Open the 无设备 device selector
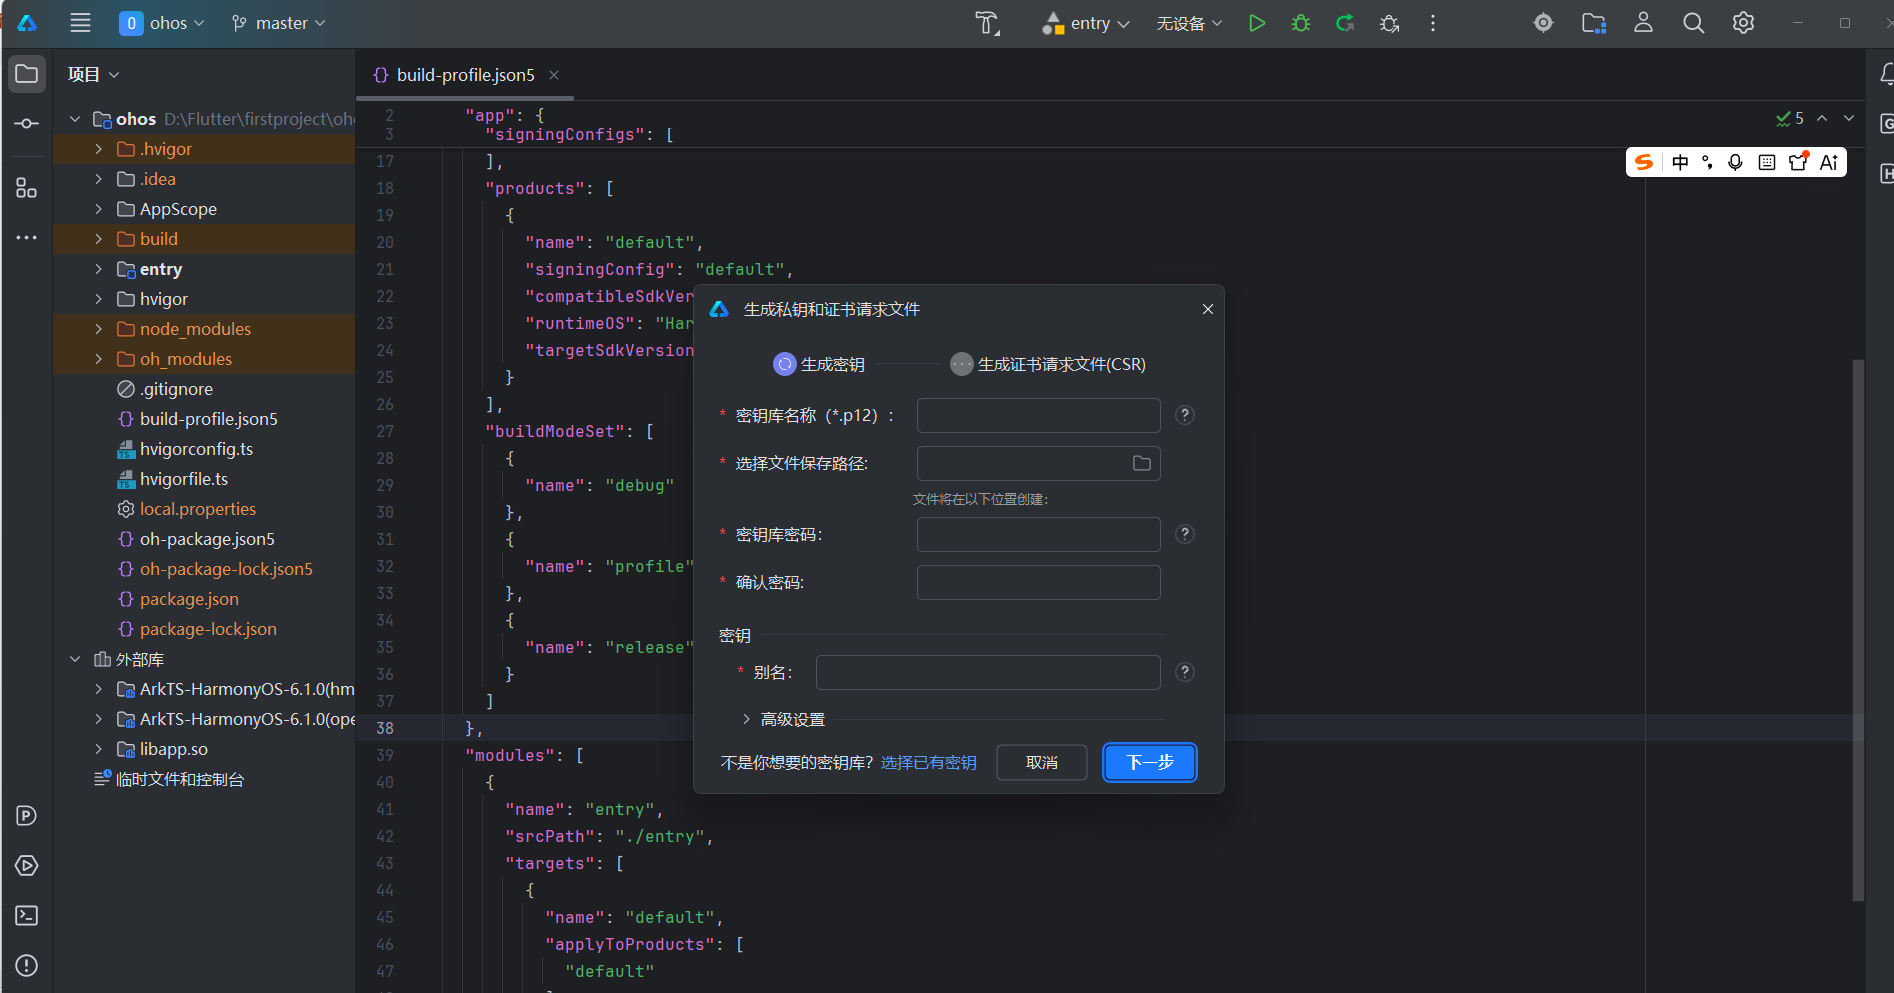Viewport: 1894px width, 993px height. point(1189,23)
